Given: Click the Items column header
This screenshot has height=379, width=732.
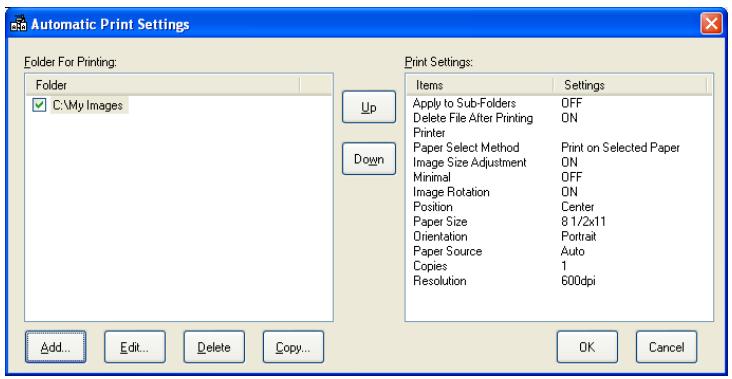Looking at the screenshot, I should (479, 85).
